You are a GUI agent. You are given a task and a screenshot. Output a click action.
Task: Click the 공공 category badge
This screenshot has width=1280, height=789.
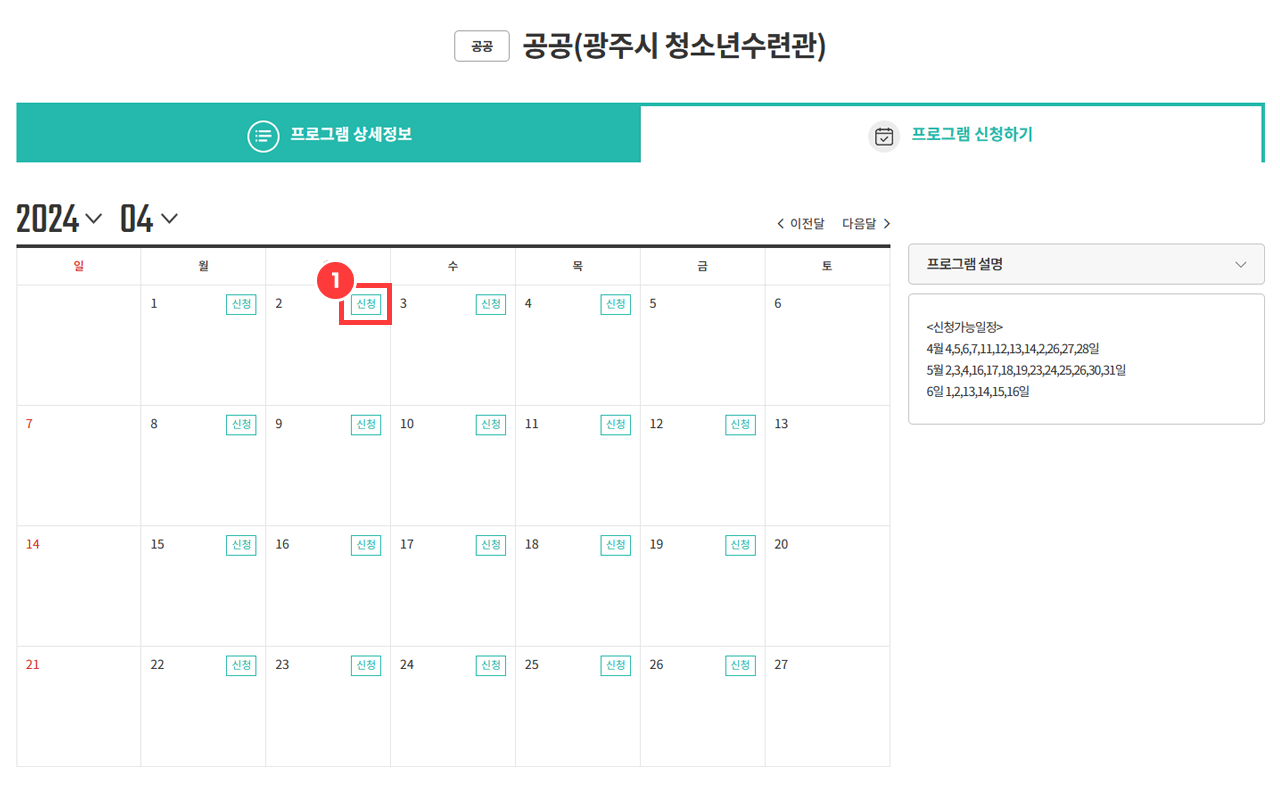click(x=482, y=46)
